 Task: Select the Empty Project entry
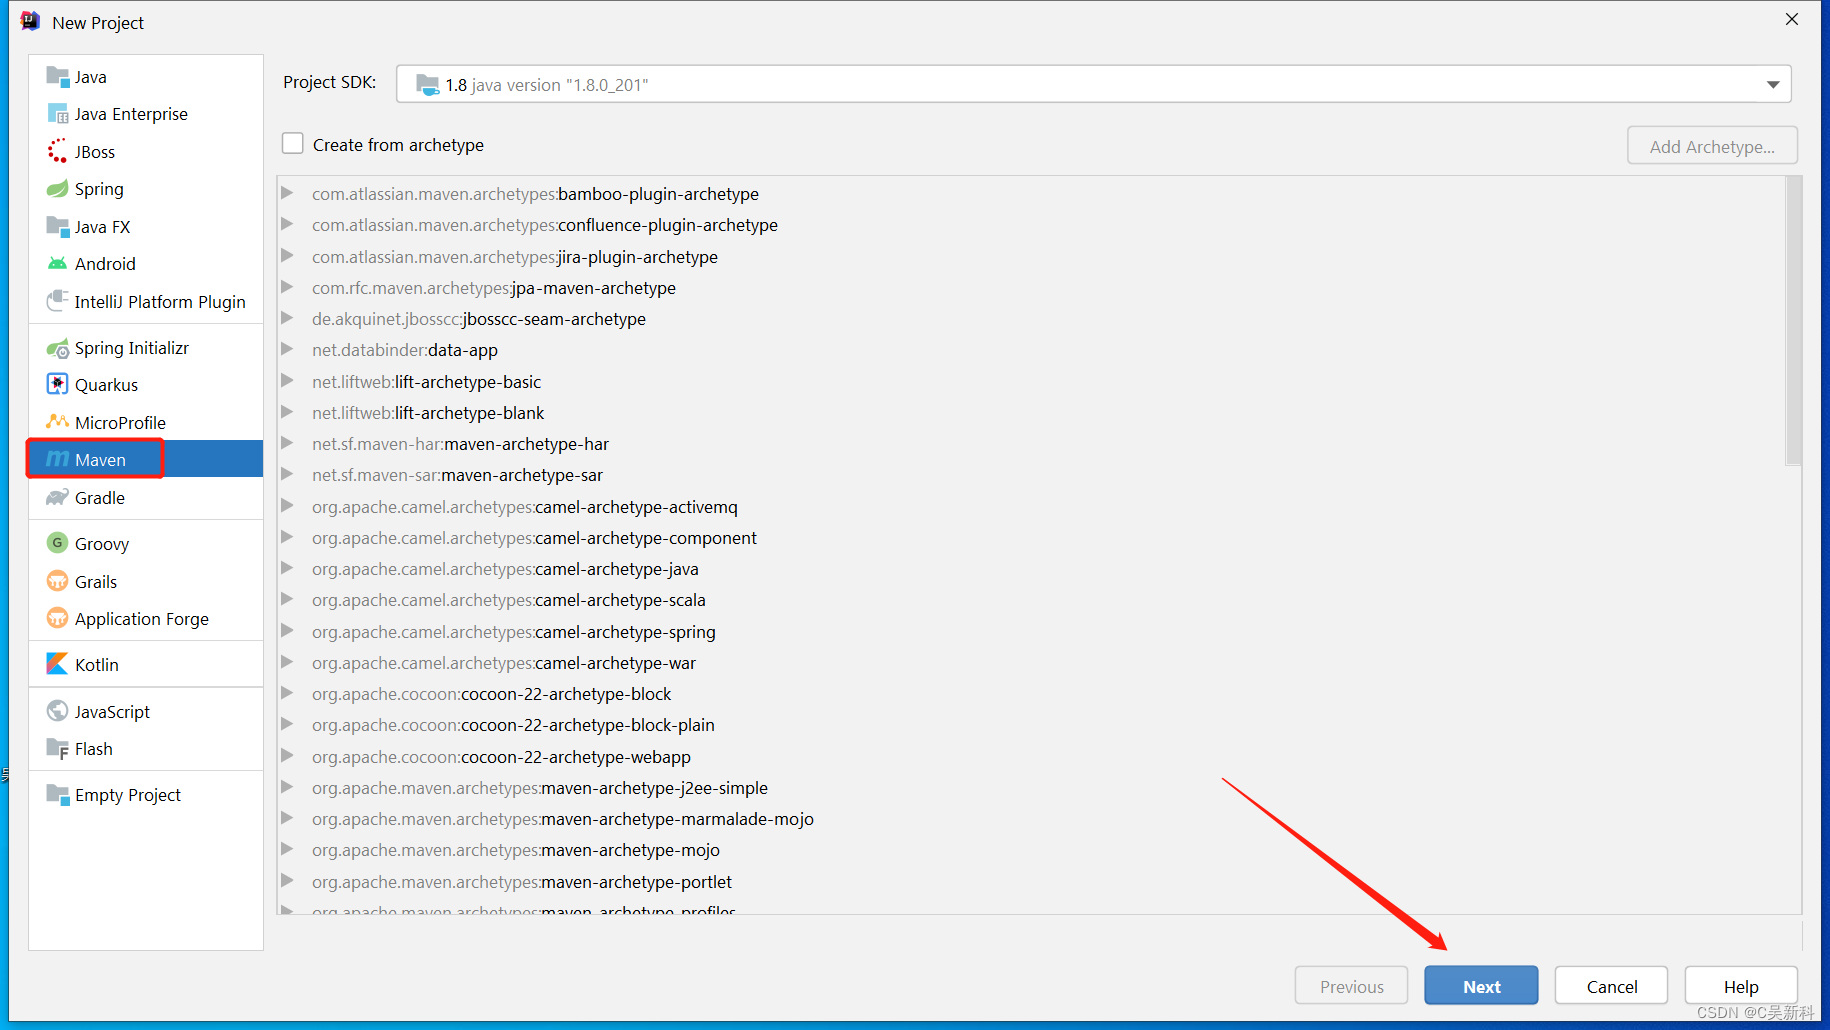(146, 795)
